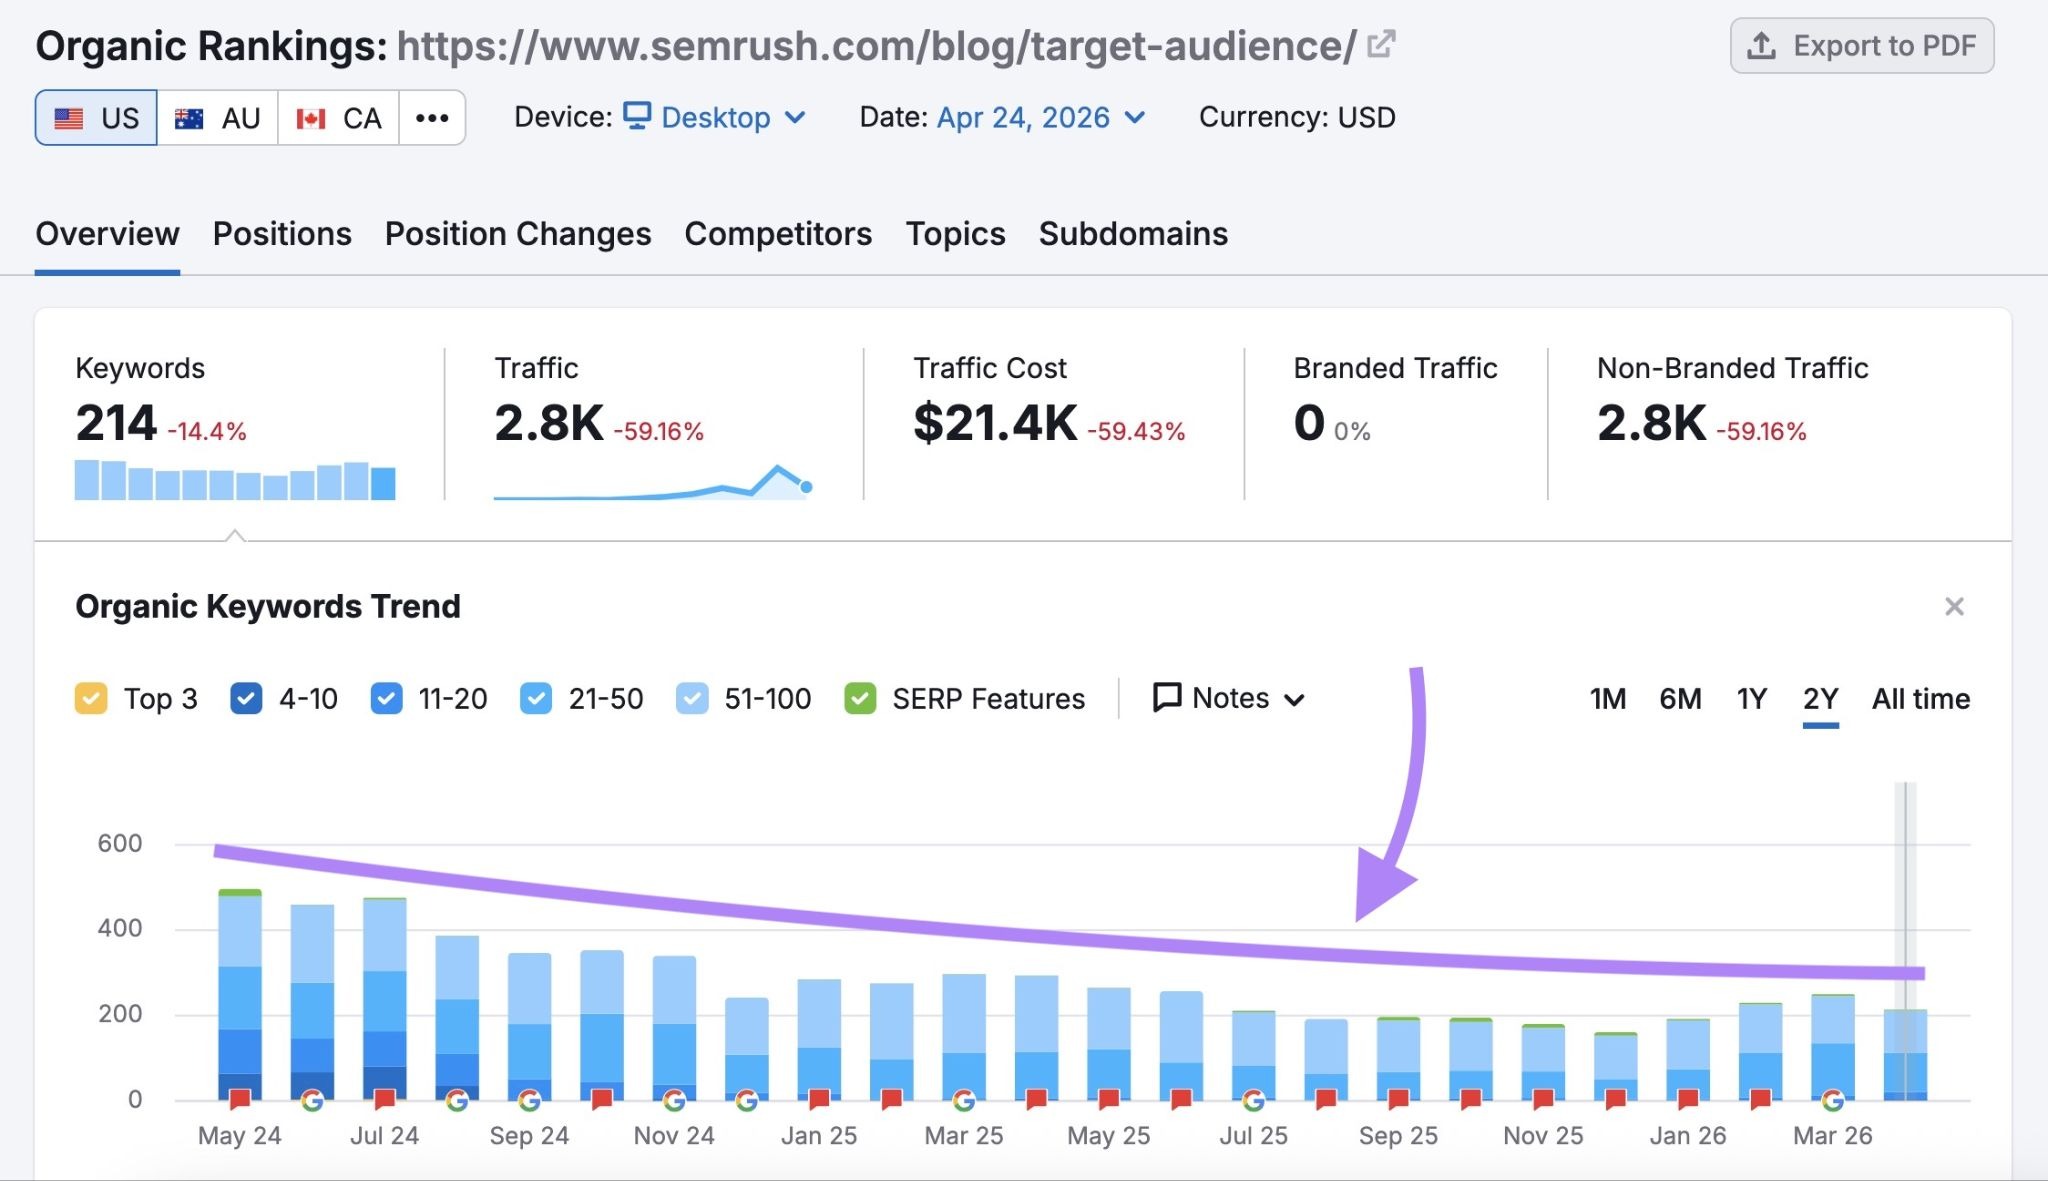
Task: Toggle the 11-20 positions checkbox
Action: tap(386, 698)
